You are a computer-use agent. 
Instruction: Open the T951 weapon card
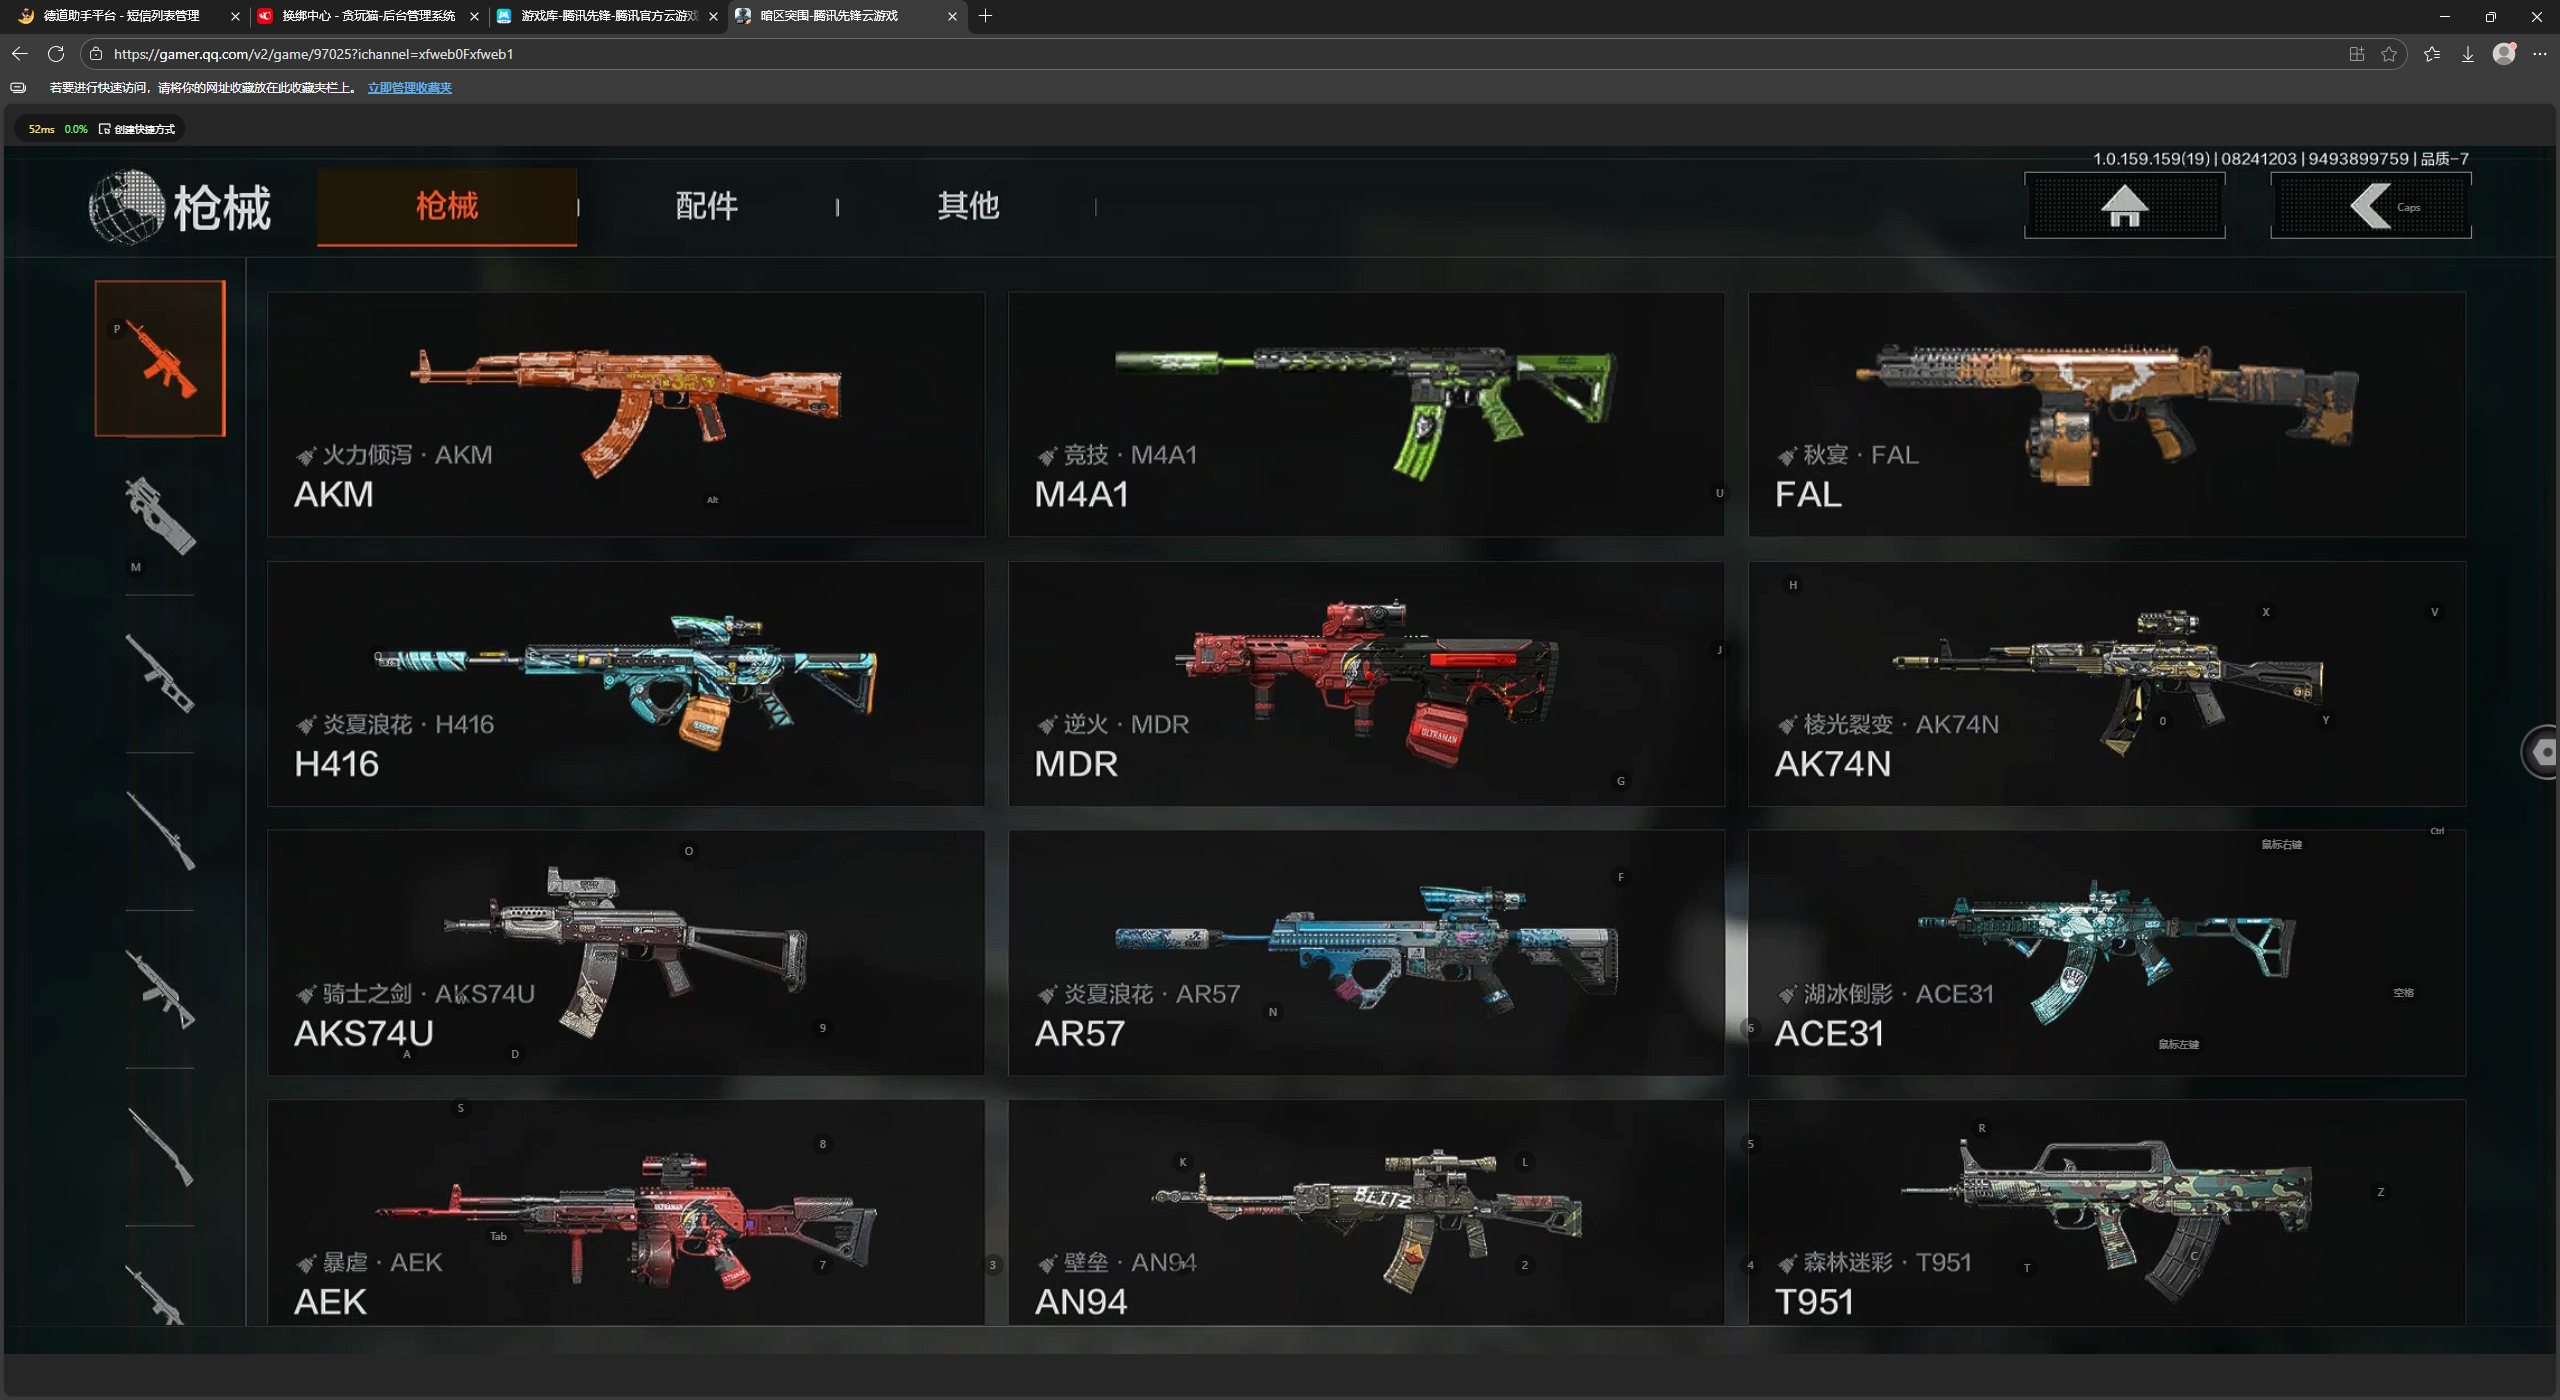(x=2106, y=1213)
